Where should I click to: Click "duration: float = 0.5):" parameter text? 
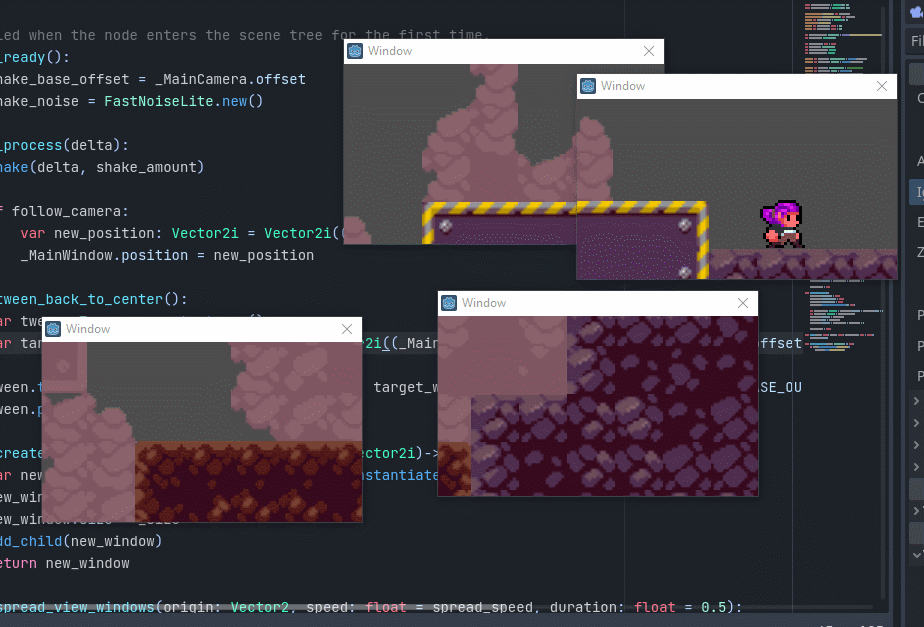646,608
